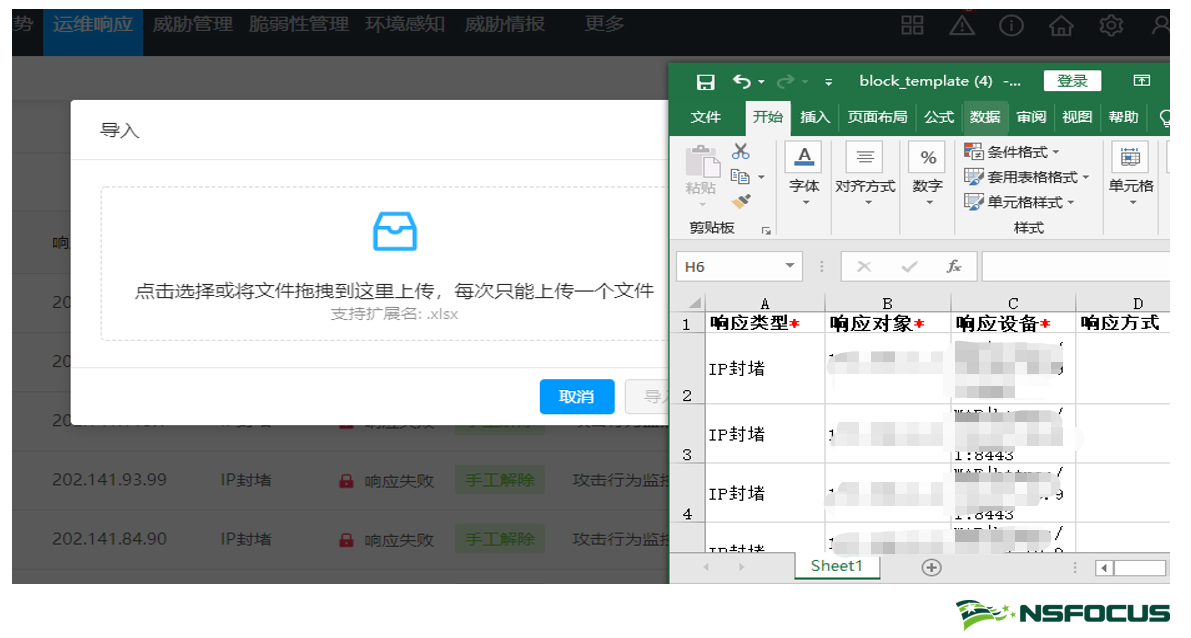
Task: Click the fx insert function icon
Action: 954,267
